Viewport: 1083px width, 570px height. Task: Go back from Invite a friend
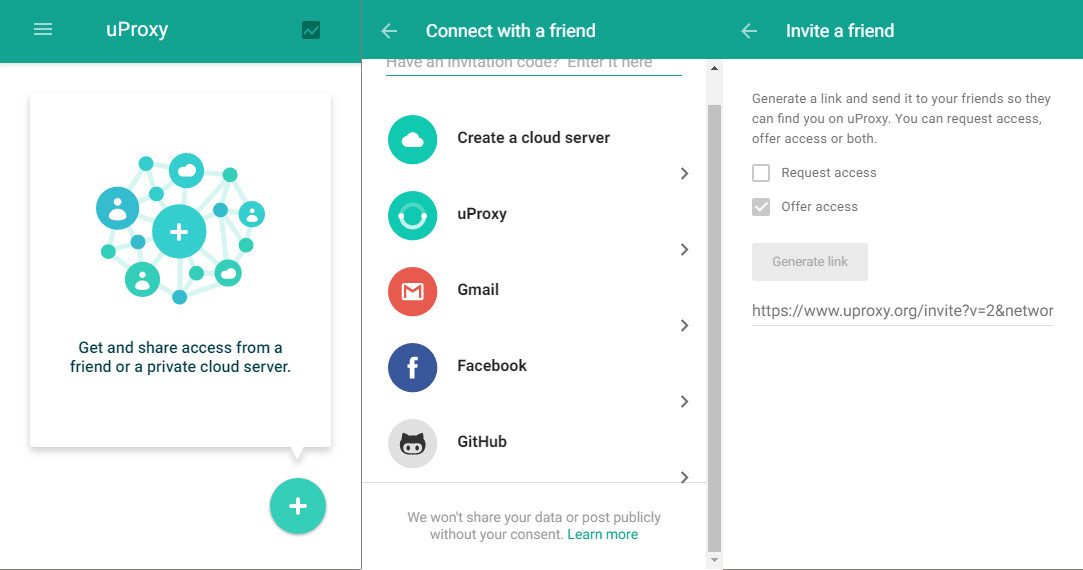[x=749, y=31]
